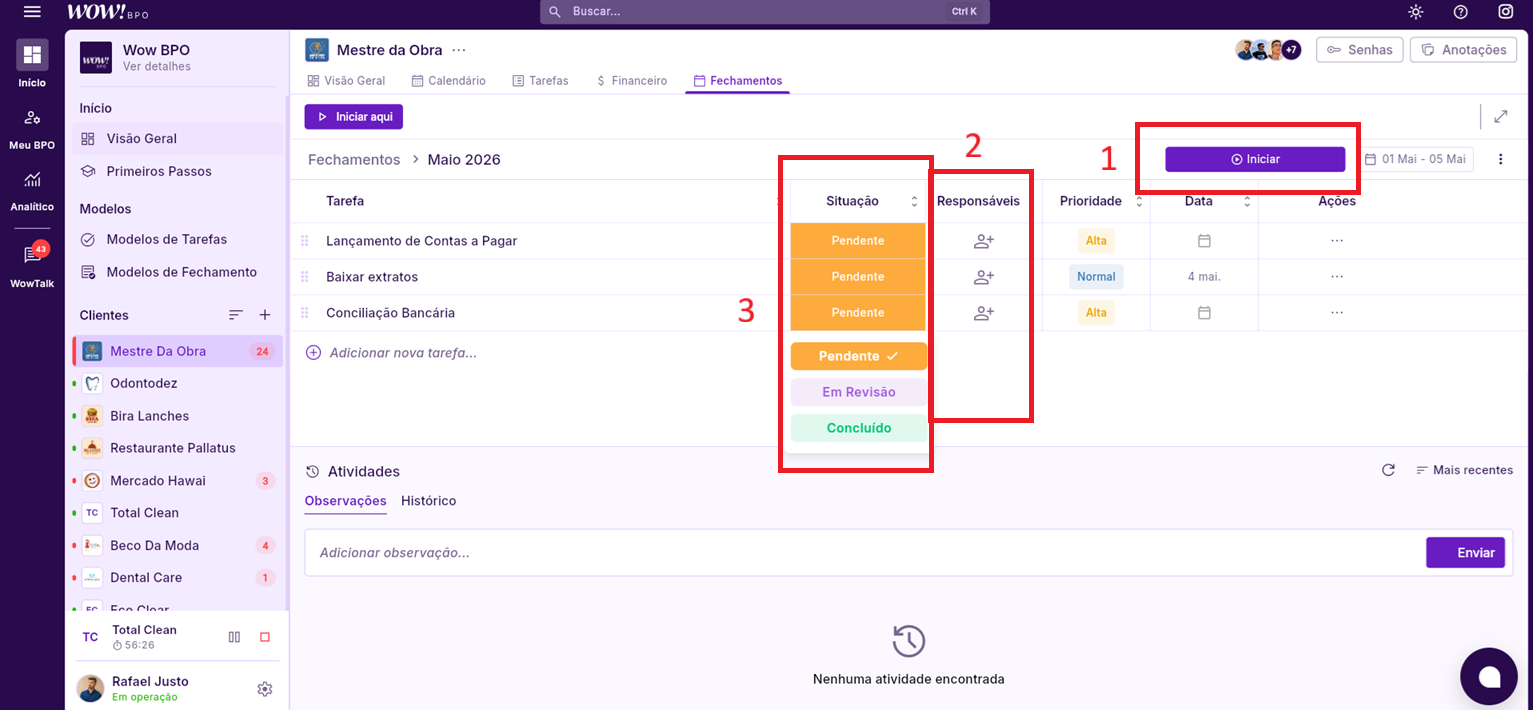The image size is (1533, 710).
Task: Pause the Total Clean timer
Action: click(x=234, y=637)
